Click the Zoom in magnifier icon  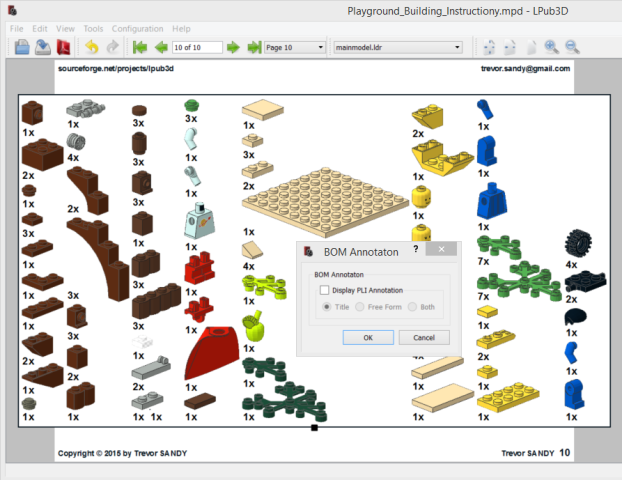(x=551, y=47)
